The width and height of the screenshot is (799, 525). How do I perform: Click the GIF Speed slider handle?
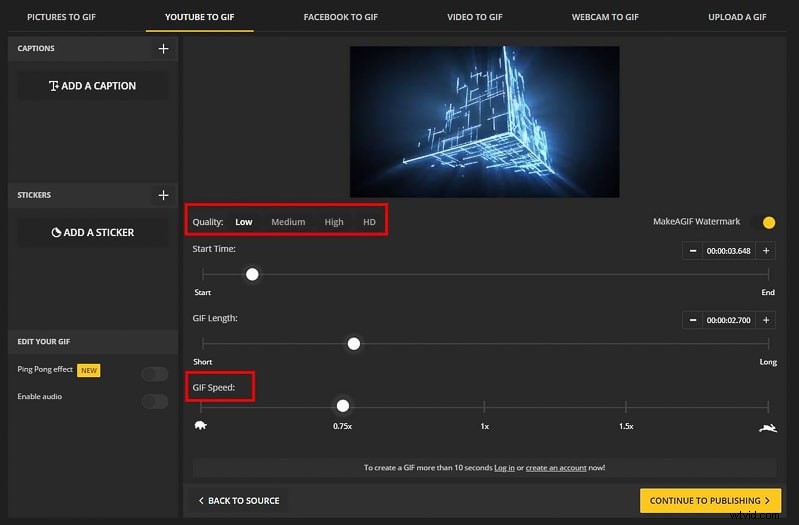tap(343, 406)
